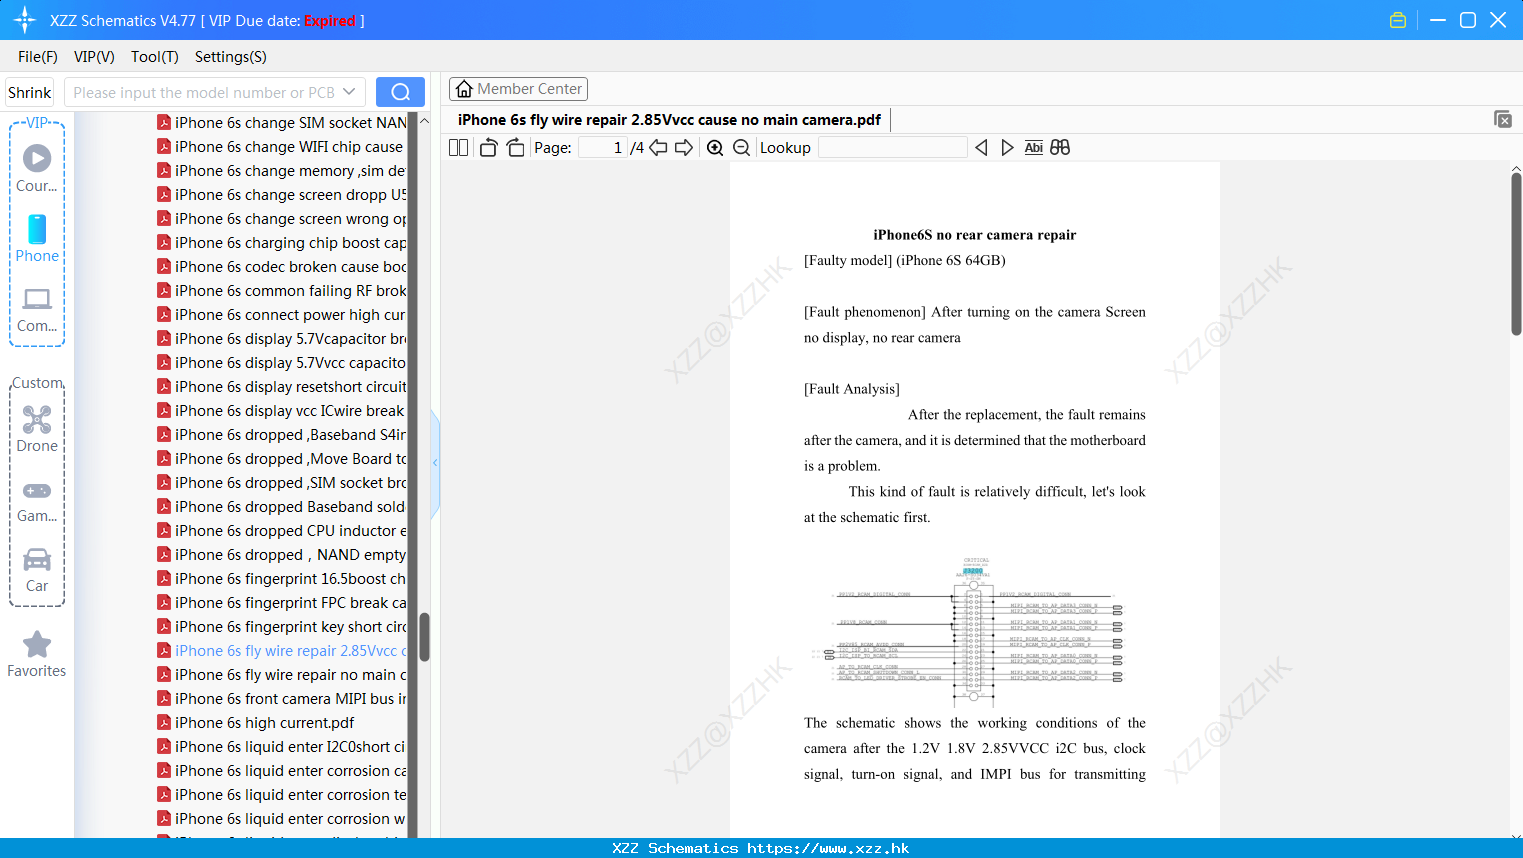The width and height of the screenshot is (1523, 858).
Task: Open the Car category
Action: [x=37, y=559]
